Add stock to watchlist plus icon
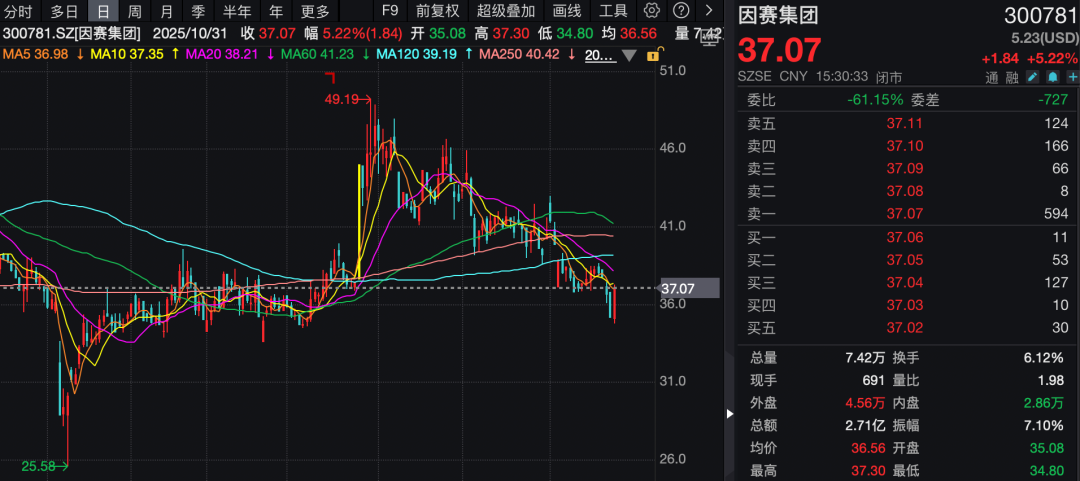1080x481 pixels. tap(1072, 77)
